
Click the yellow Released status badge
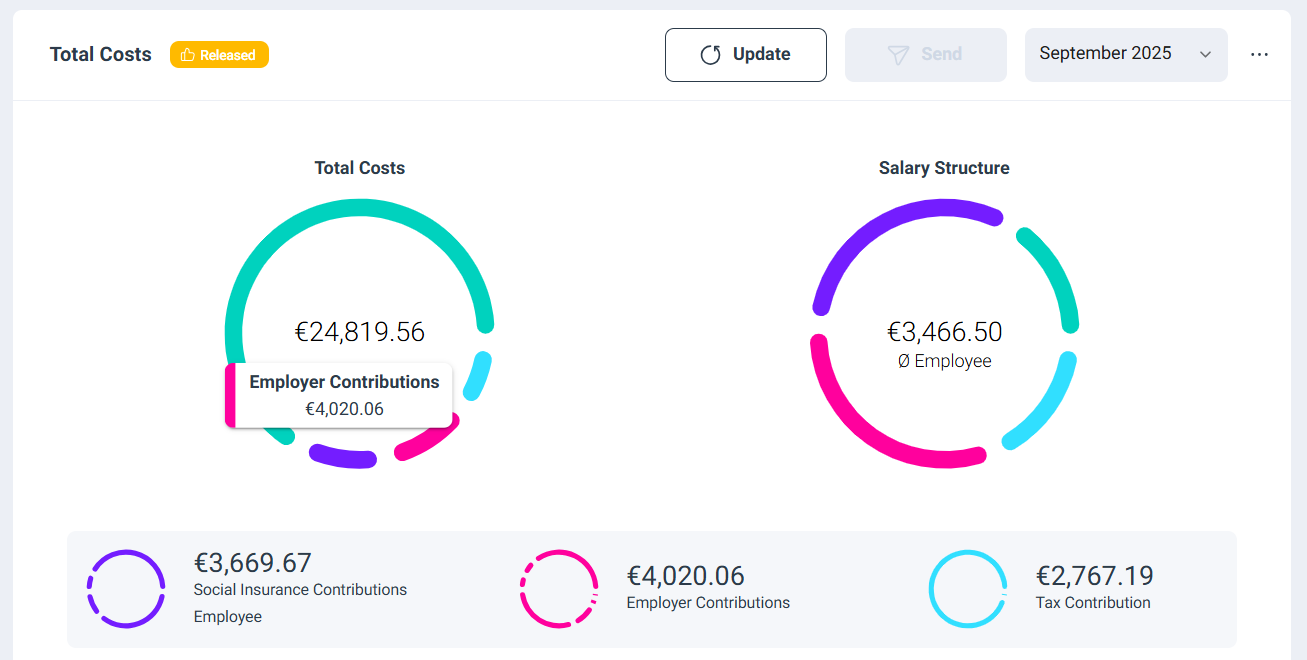click(219, 55)
